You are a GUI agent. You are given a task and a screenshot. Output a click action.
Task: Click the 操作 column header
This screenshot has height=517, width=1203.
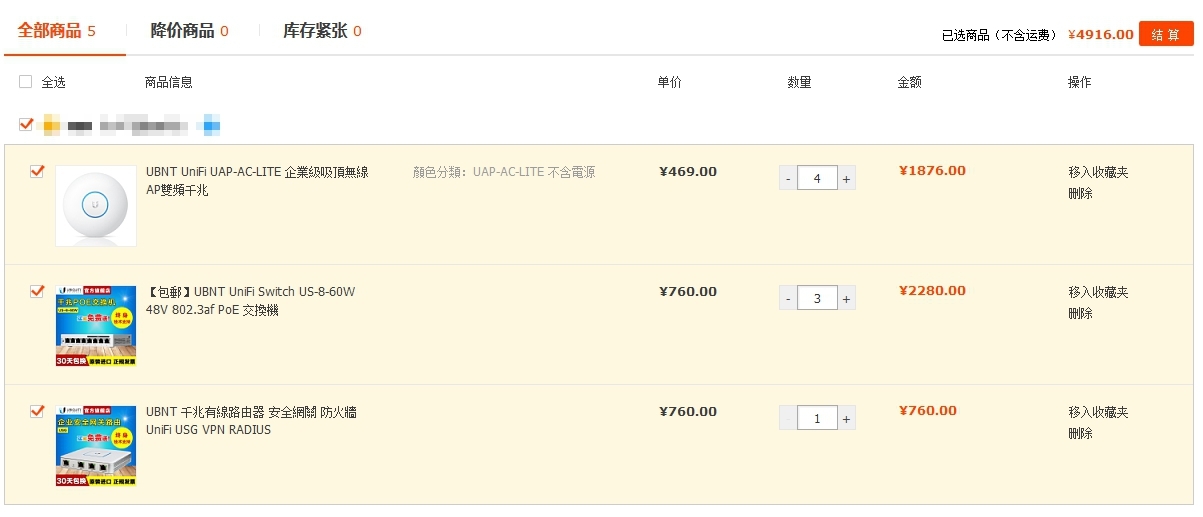coord(1080,82)
